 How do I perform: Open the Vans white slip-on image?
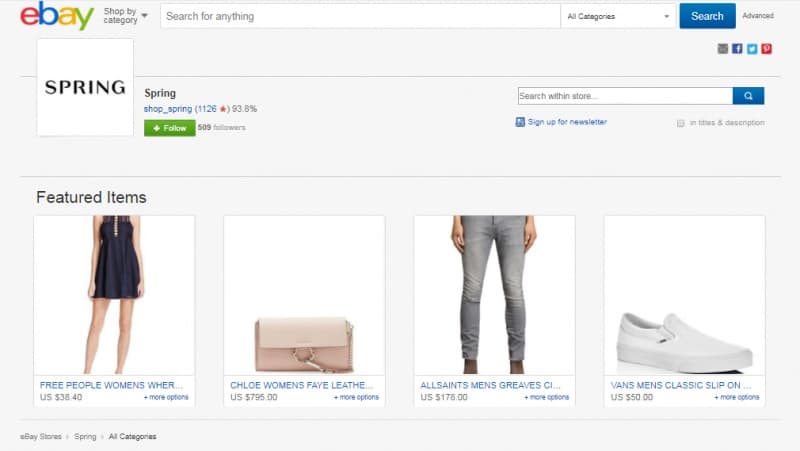click(x=685, y=295)
